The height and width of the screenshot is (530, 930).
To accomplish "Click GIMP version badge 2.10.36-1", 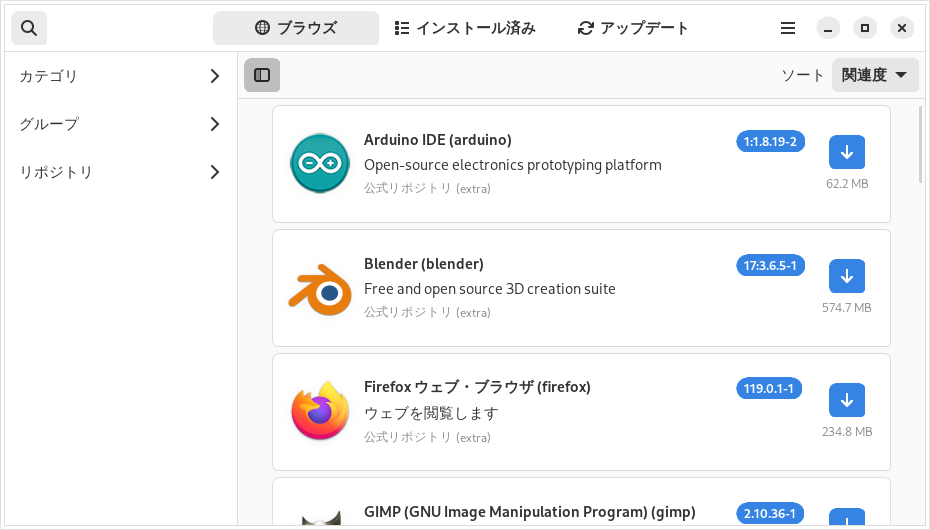I will [770, 513].
